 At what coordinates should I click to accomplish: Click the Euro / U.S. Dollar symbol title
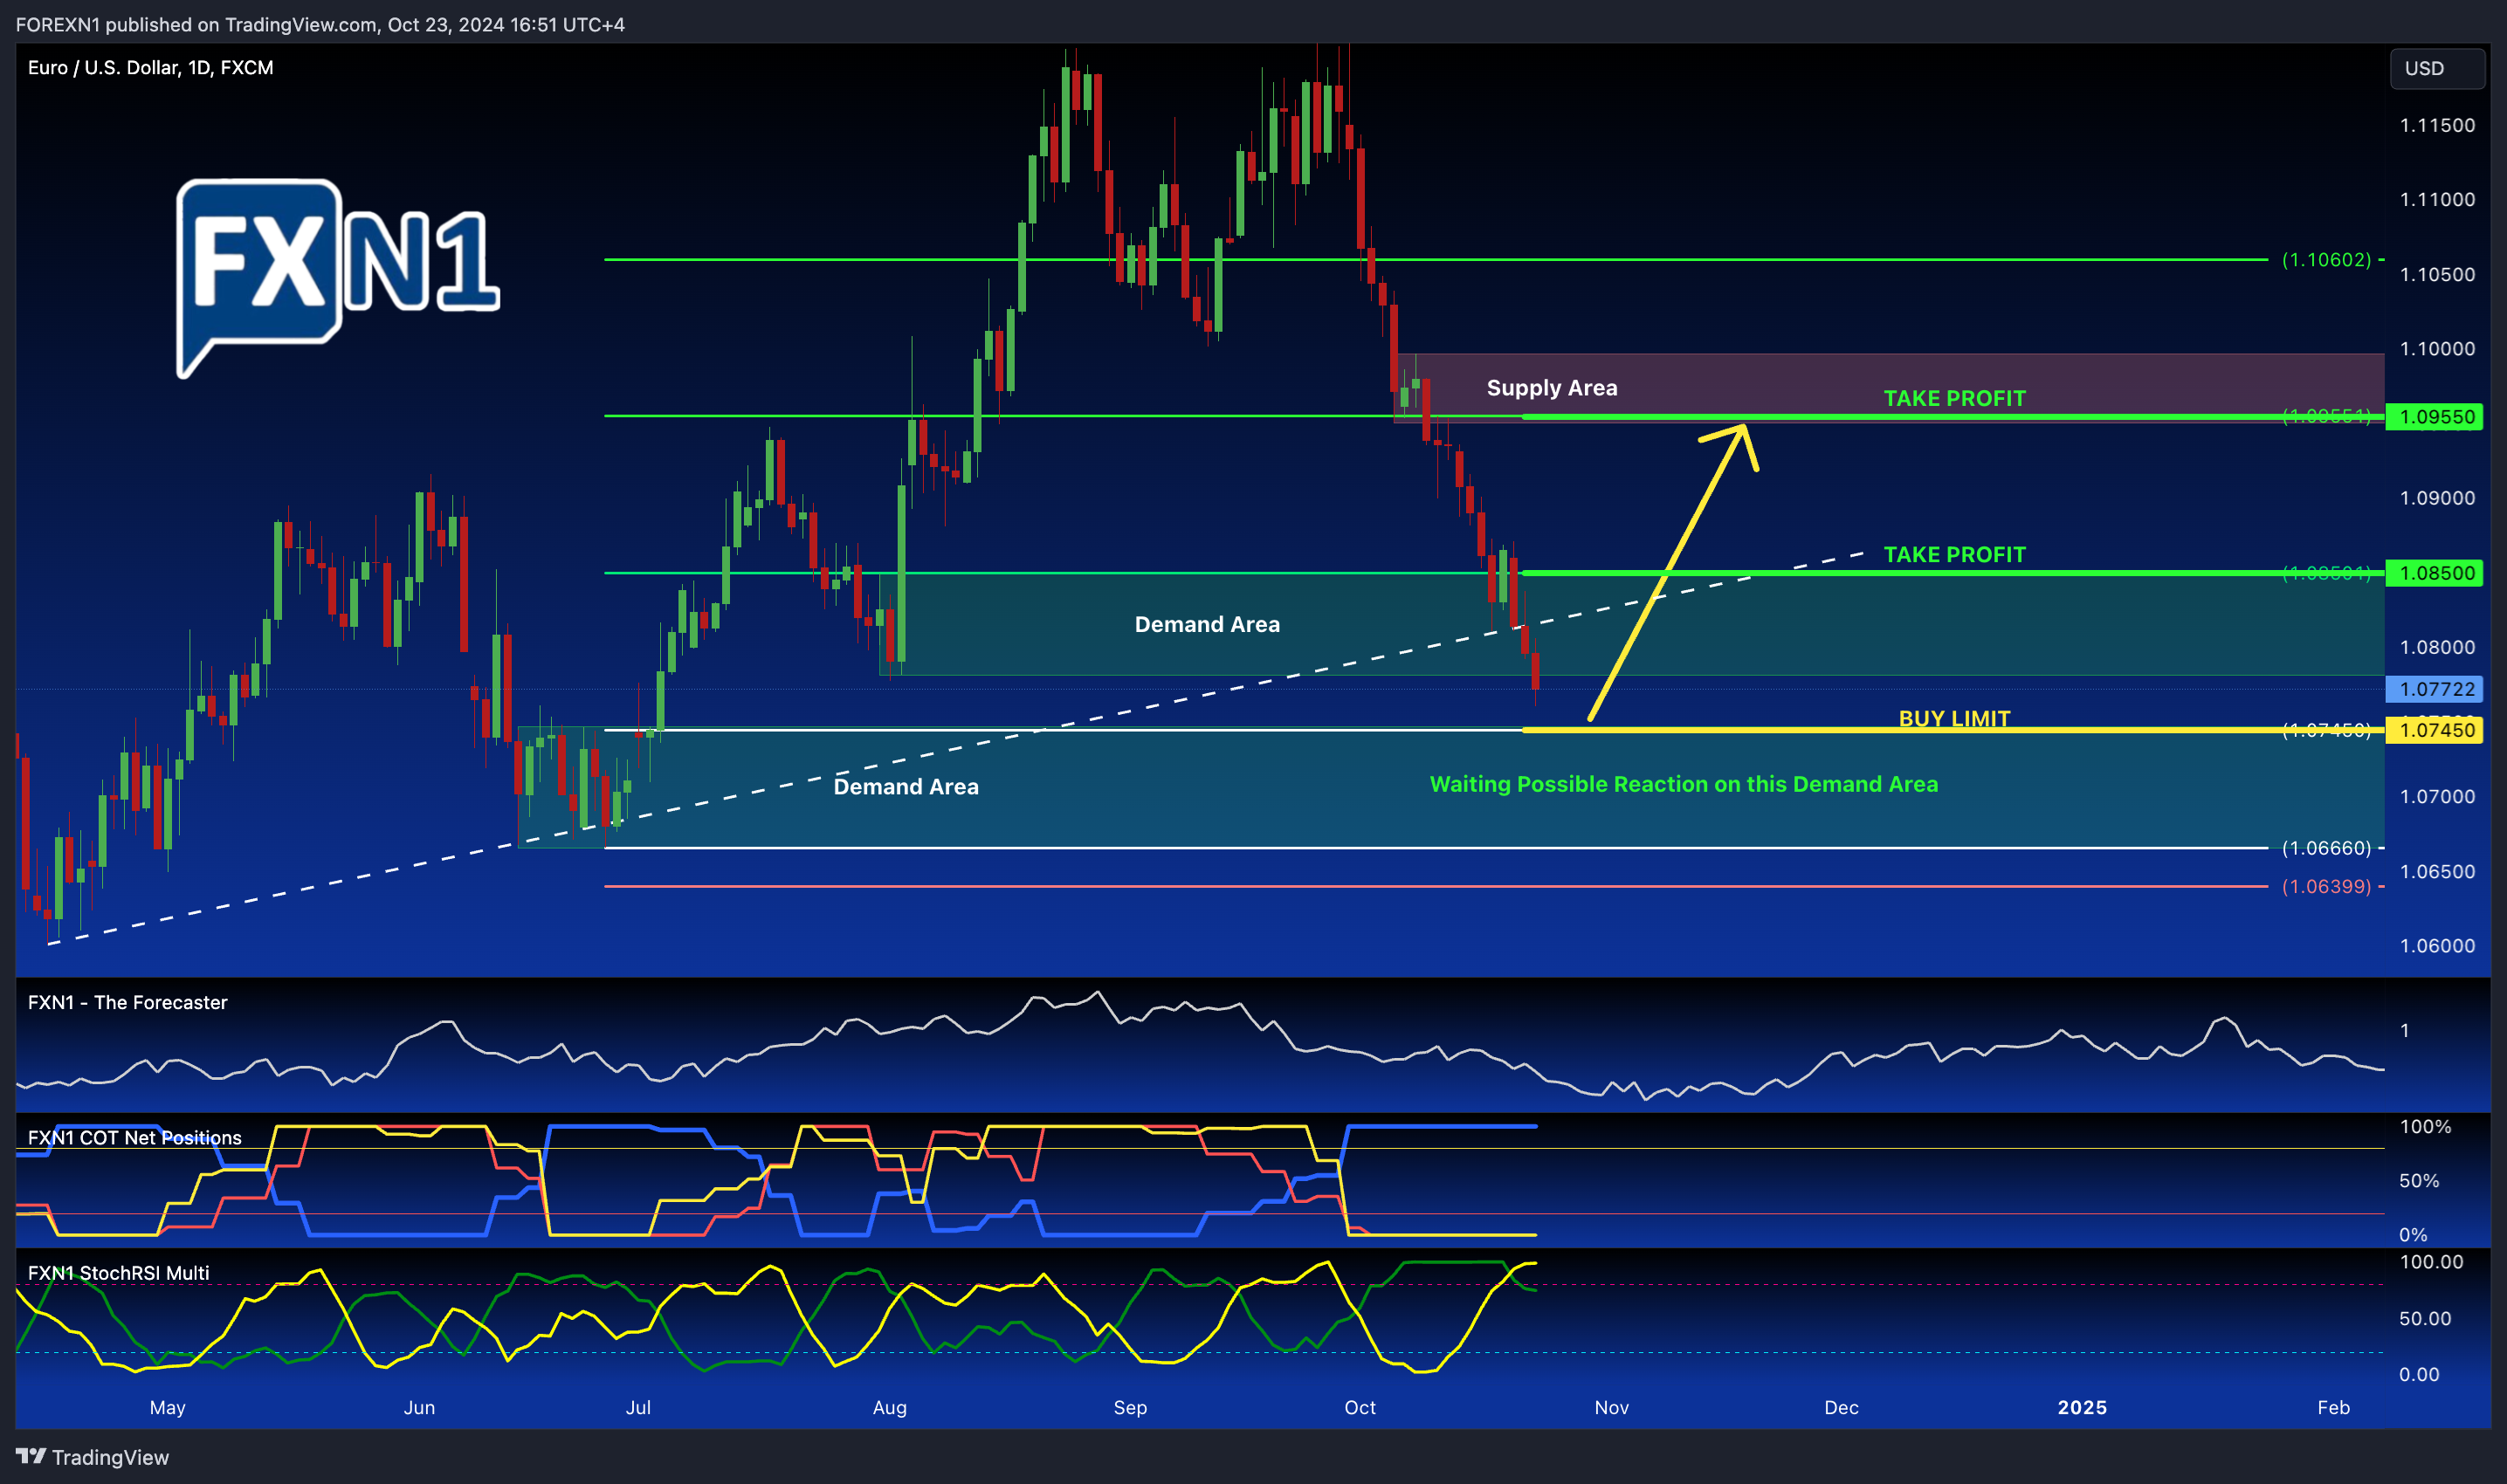pos(150,67)
